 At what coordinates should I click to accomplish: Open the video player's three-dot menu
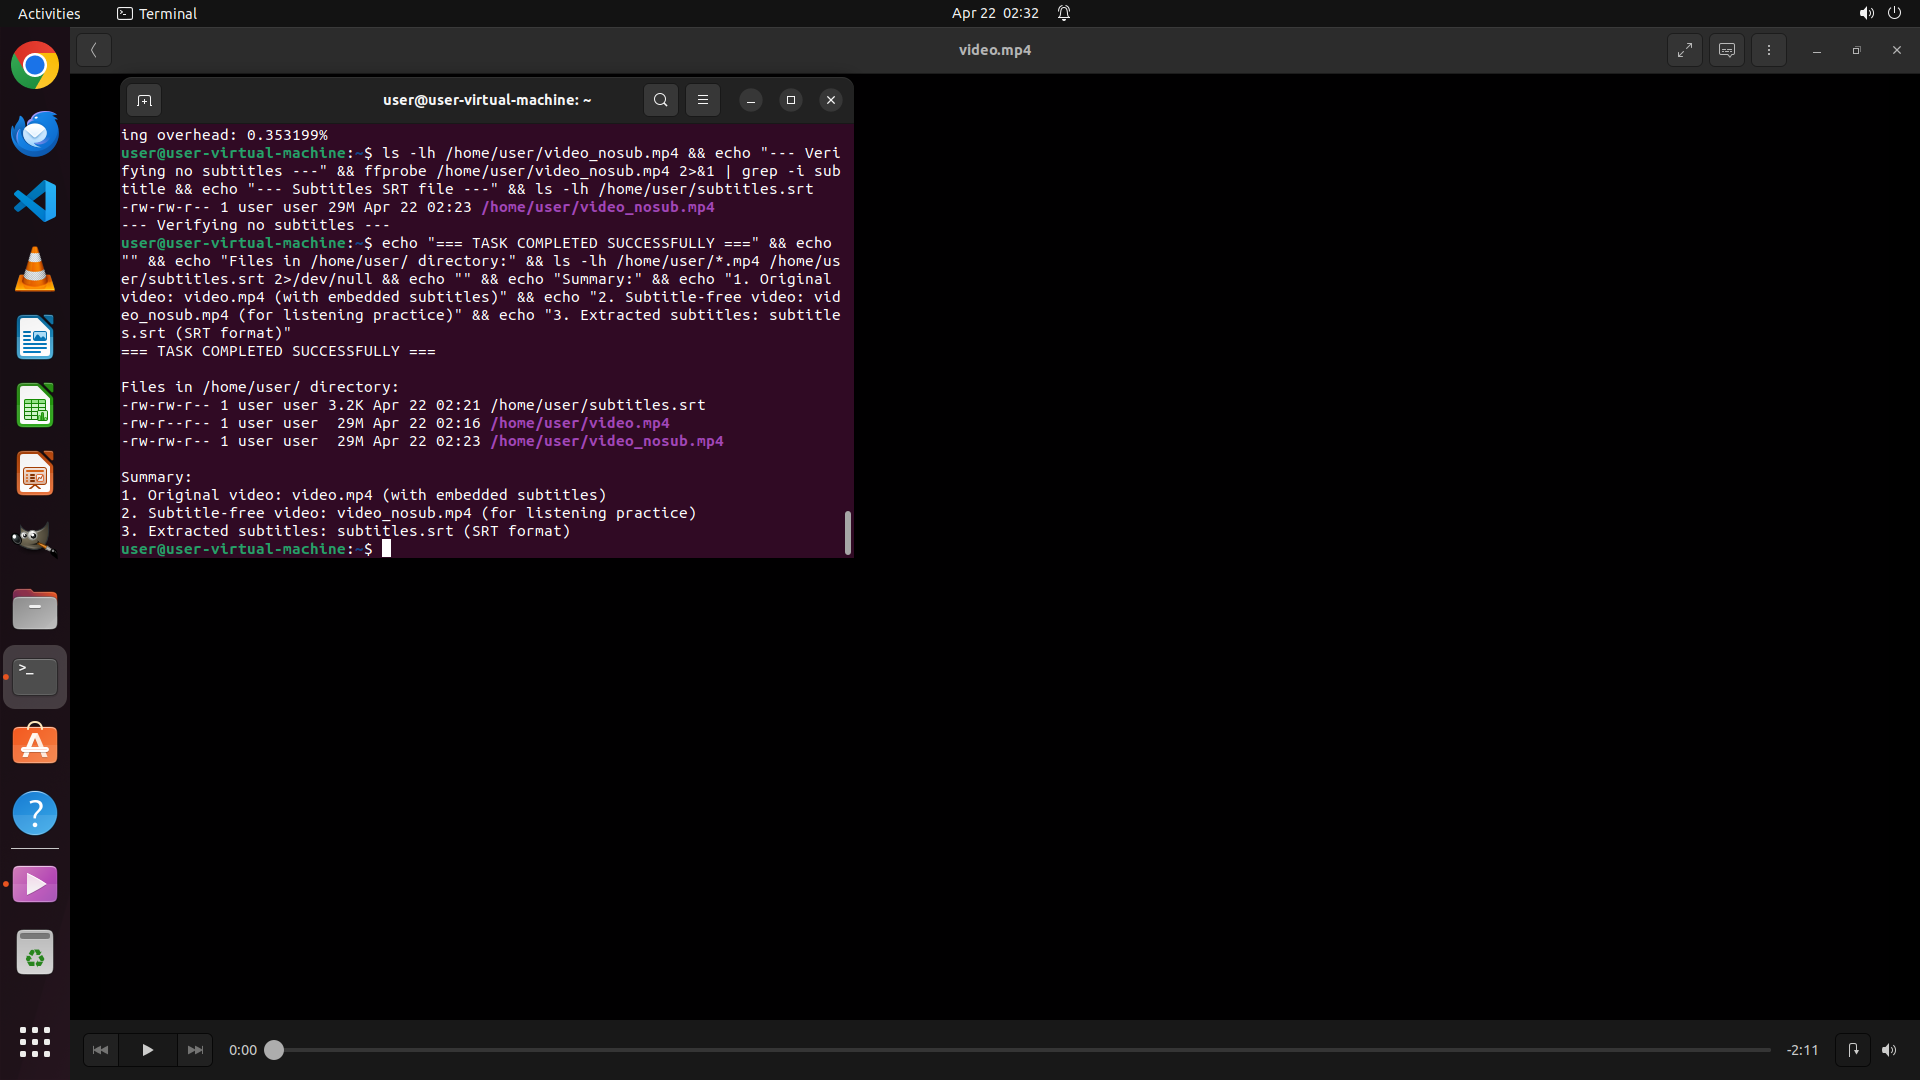(x=1769, y=50)
